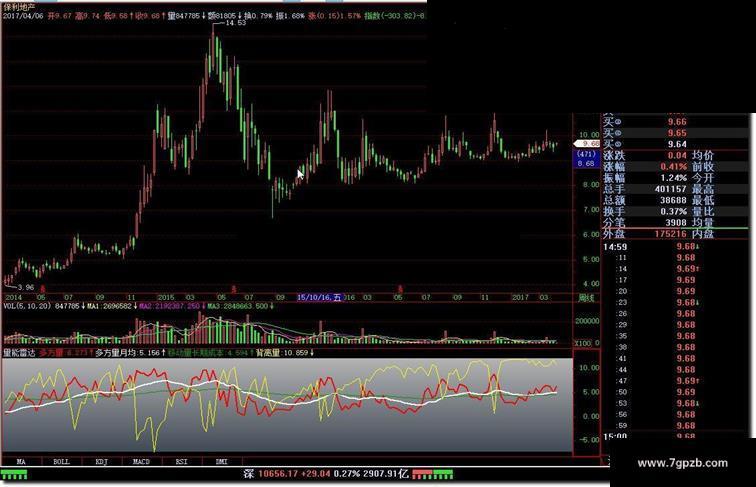Click the 量比 label
The width and height of the screenshot is (756, 487).
[x=703, y=211]
